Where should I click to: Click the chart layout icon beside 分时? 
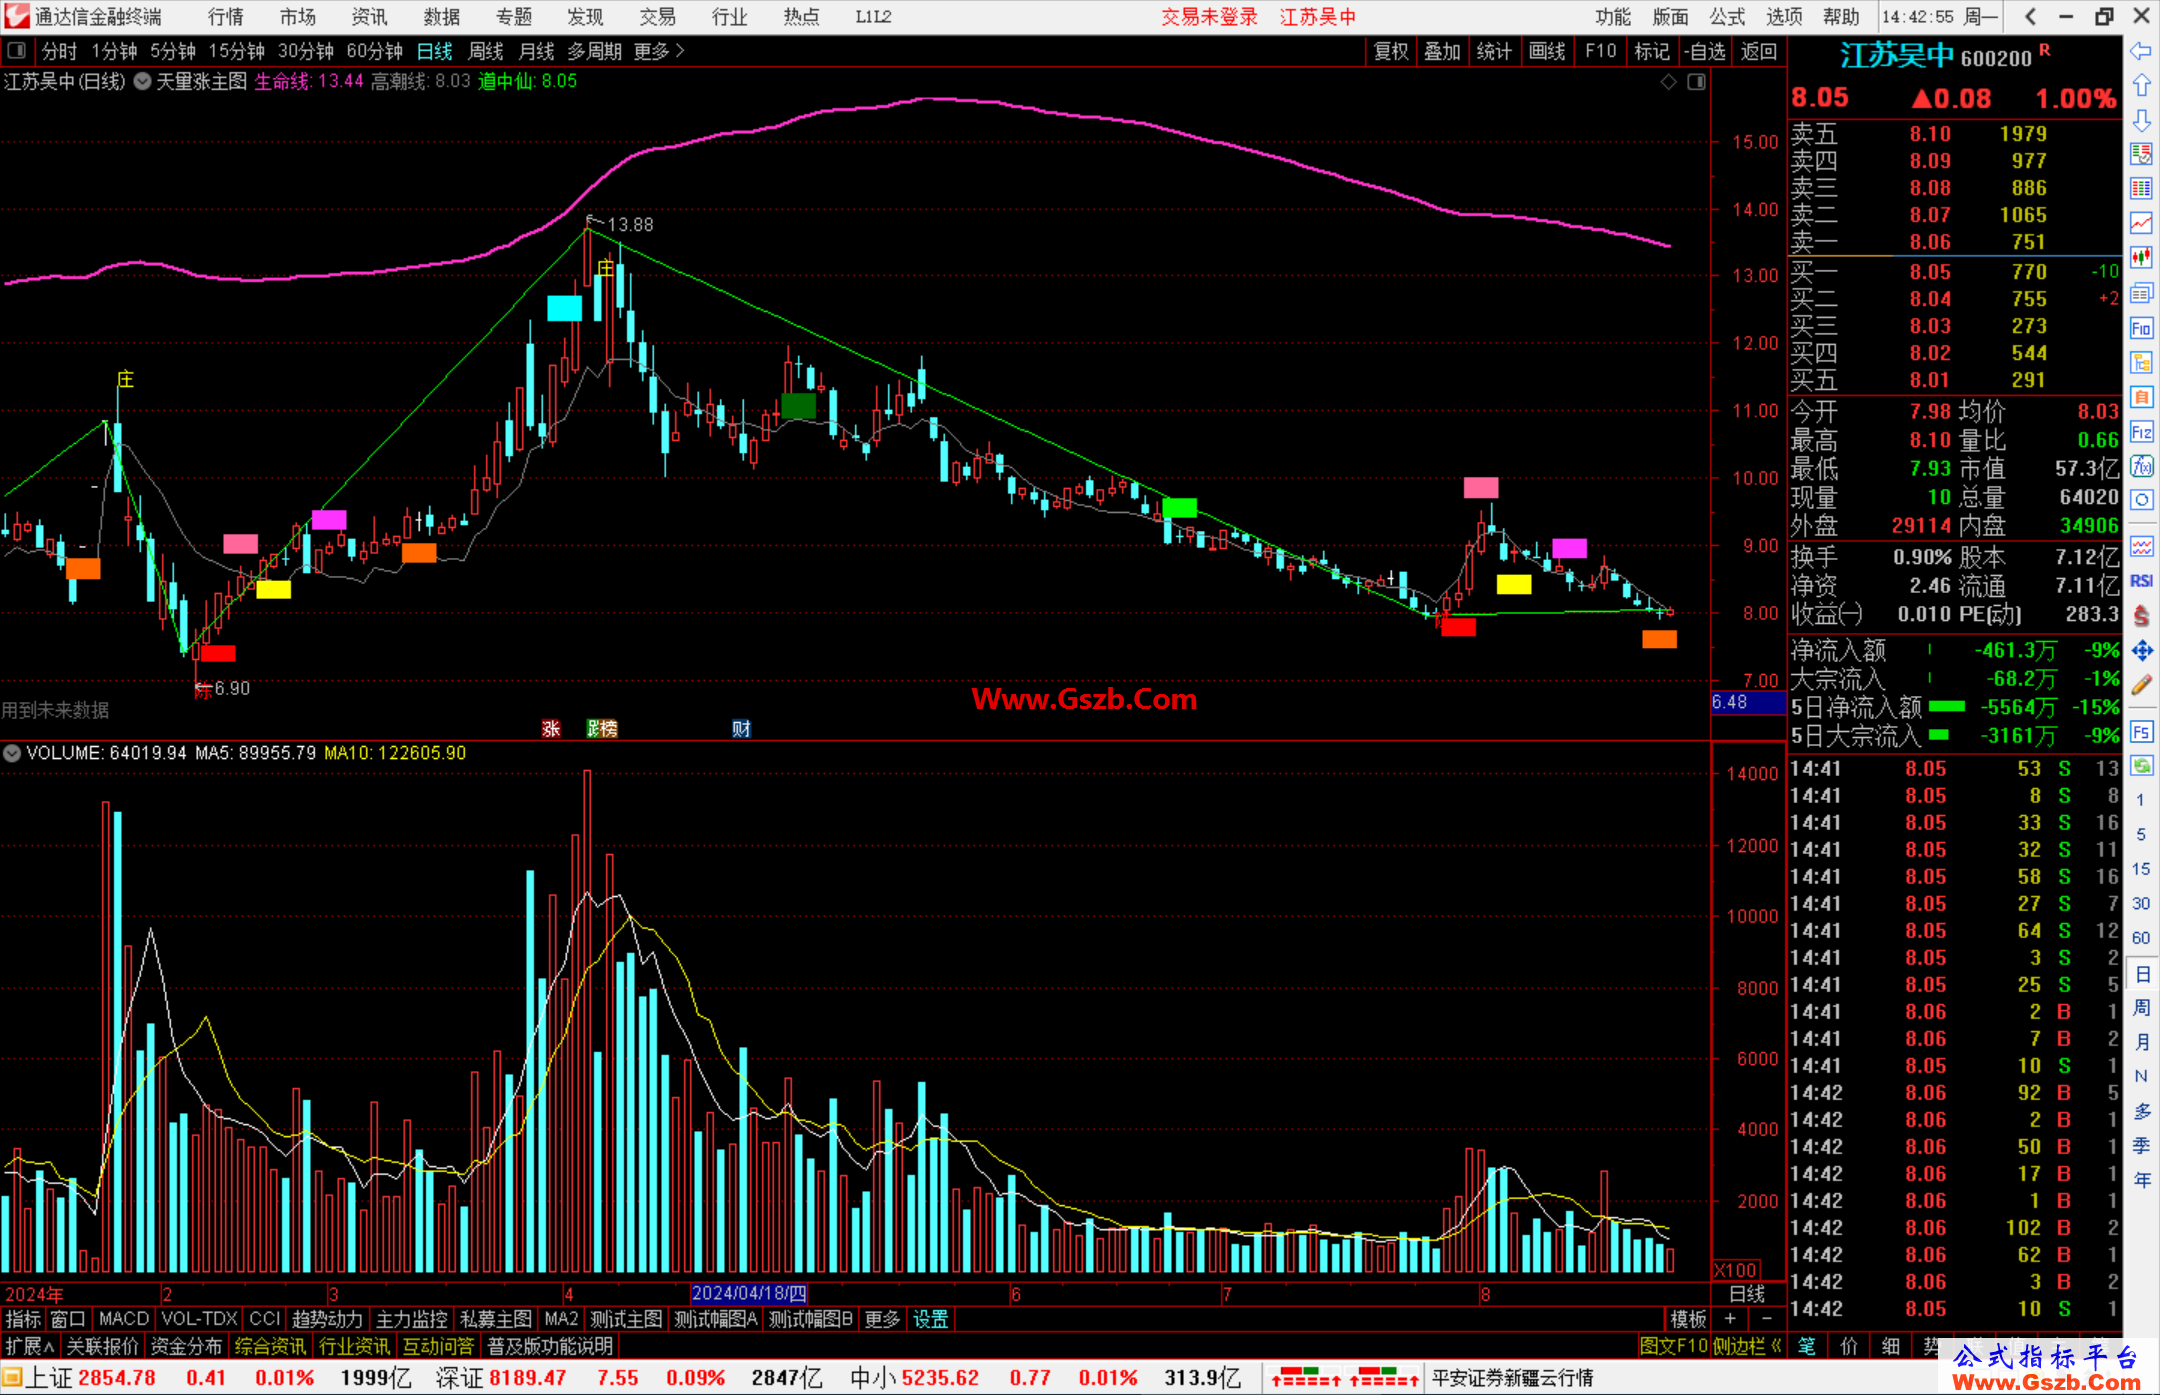[x=17, y=50]
